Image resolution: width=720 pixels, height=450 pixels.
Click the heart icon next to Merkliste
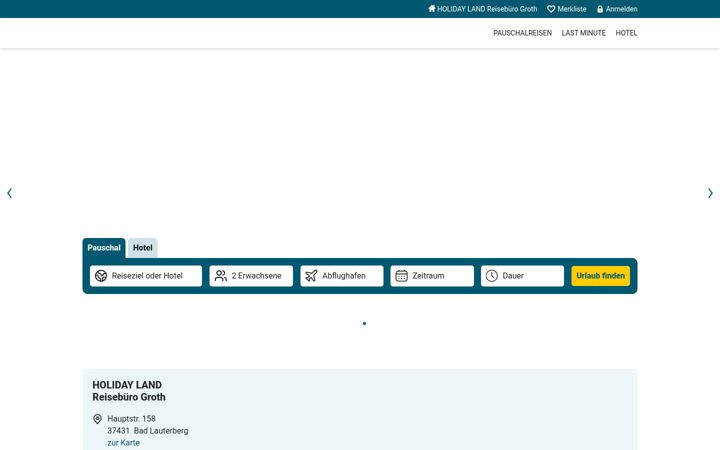(x=551, y=9)
